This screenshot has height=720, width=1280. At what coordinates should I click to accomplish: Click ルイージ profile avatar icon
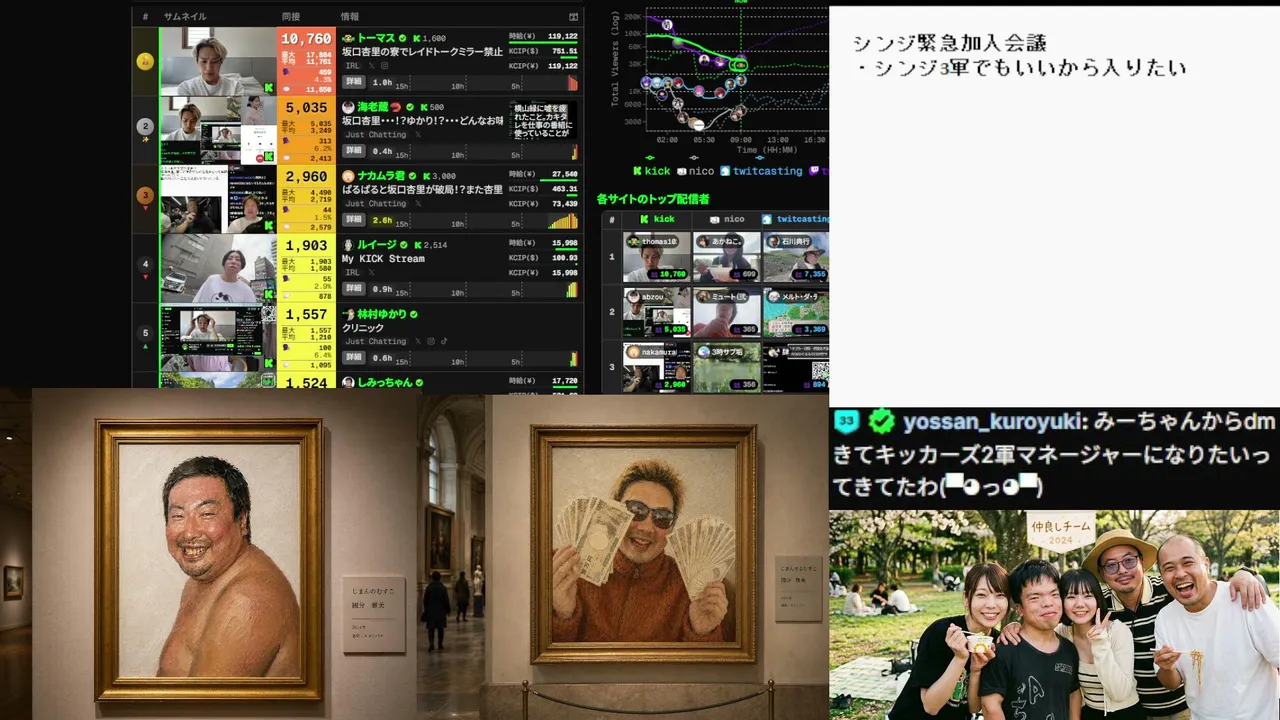tap(348, 245)
